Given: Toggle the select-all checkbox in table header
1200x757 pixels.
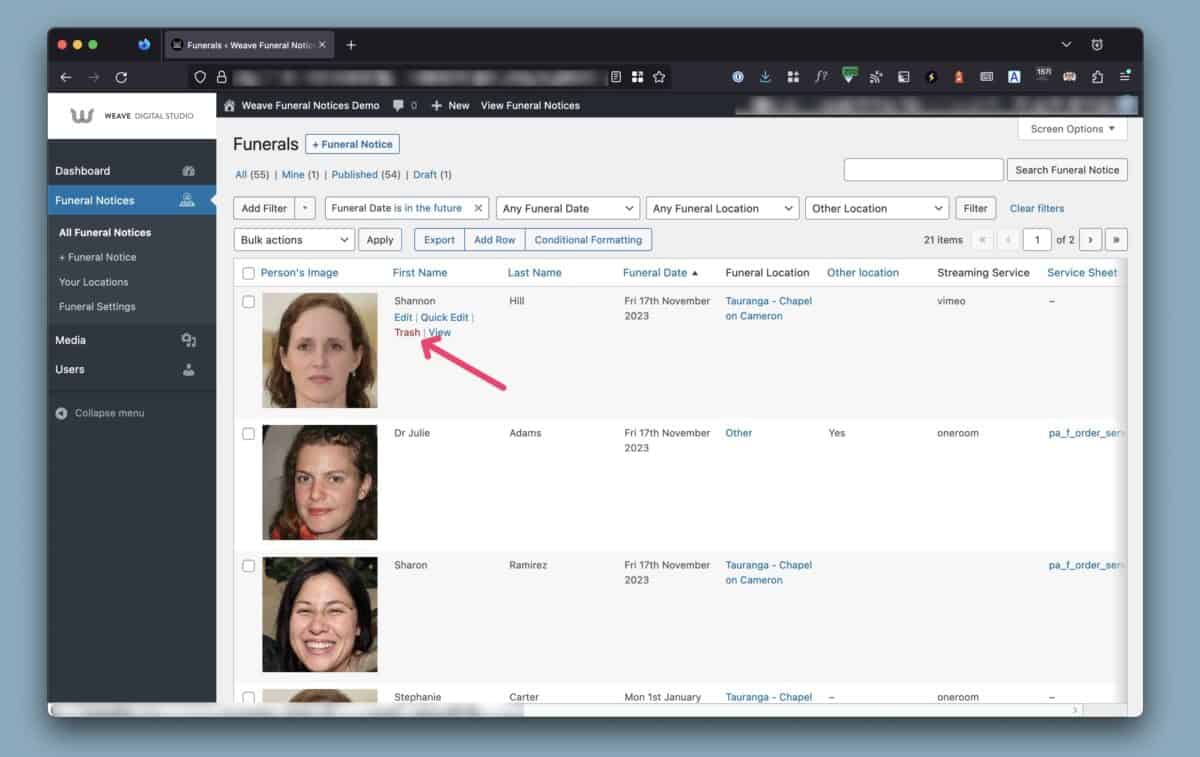Looking at the screenshot, I should point(248,273).
